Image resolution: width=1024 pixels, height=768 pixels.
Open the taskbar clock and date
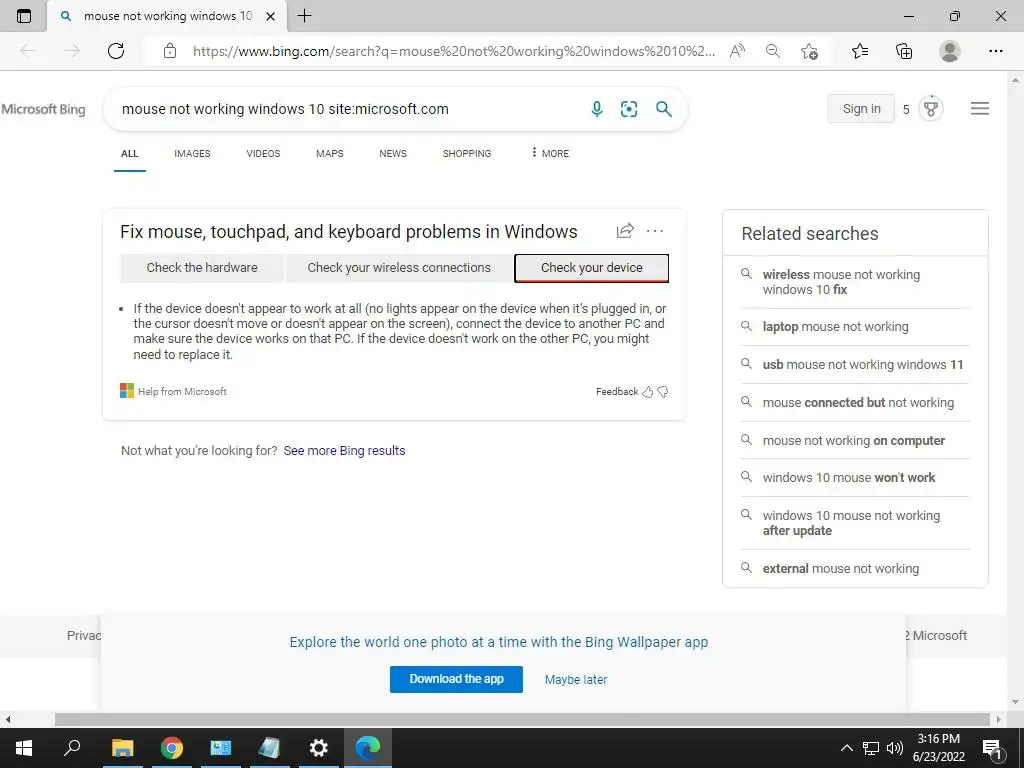point(938,748)
